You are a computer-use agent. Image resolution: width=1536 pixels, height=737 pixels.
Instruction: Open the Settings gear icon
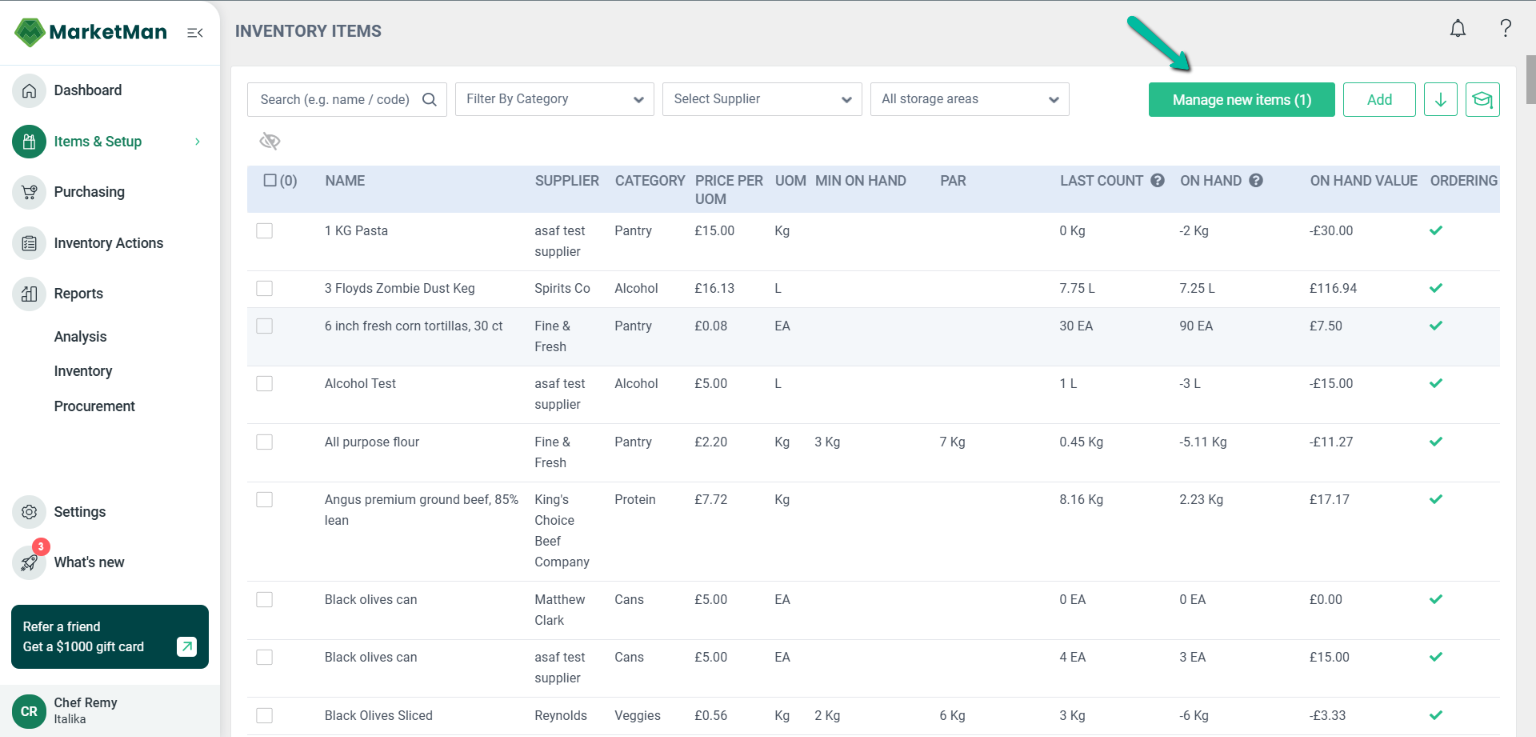29,511
